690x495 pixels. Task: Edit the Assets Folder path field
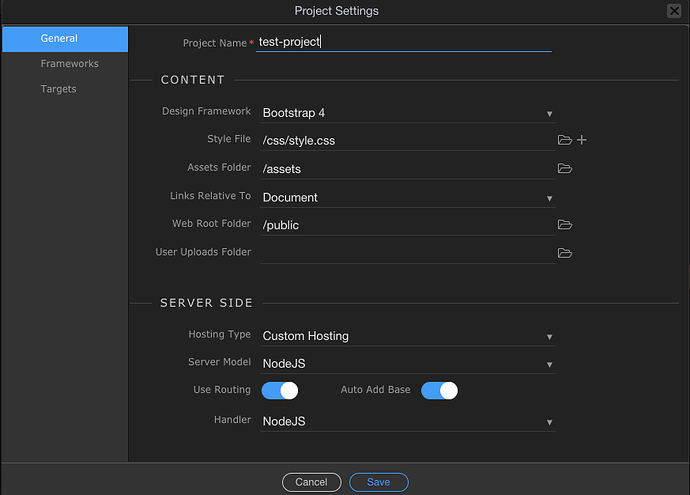407,169
